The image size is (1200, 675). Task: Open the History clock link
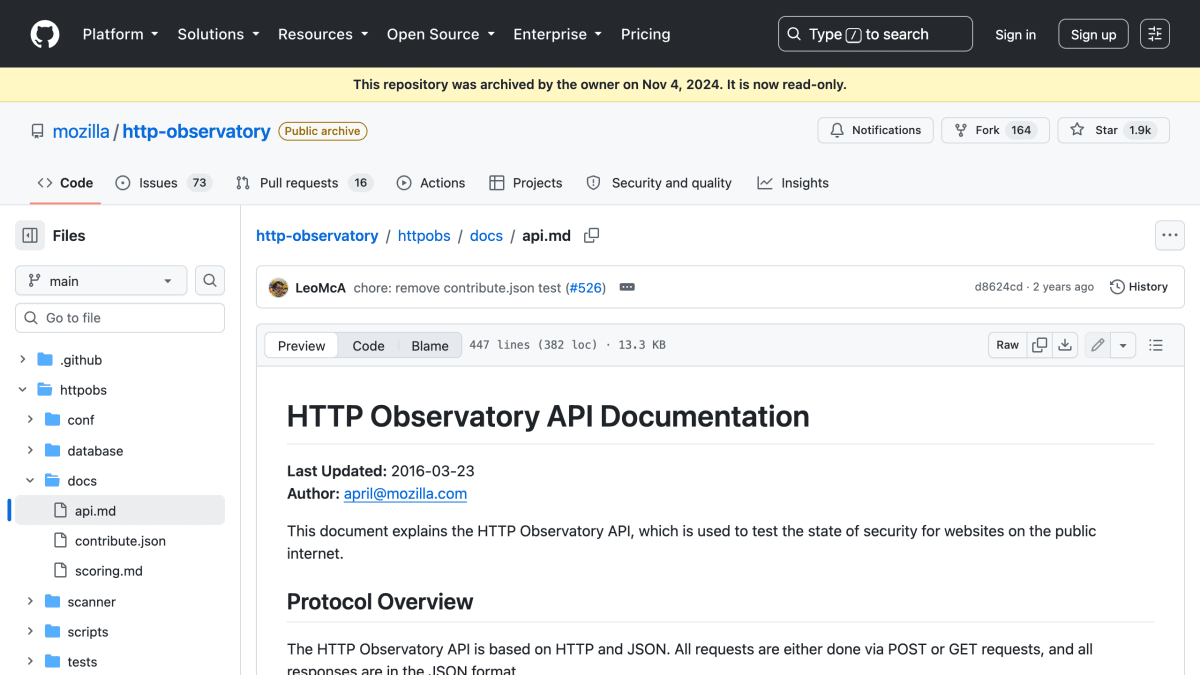[x=1139, y=287]
